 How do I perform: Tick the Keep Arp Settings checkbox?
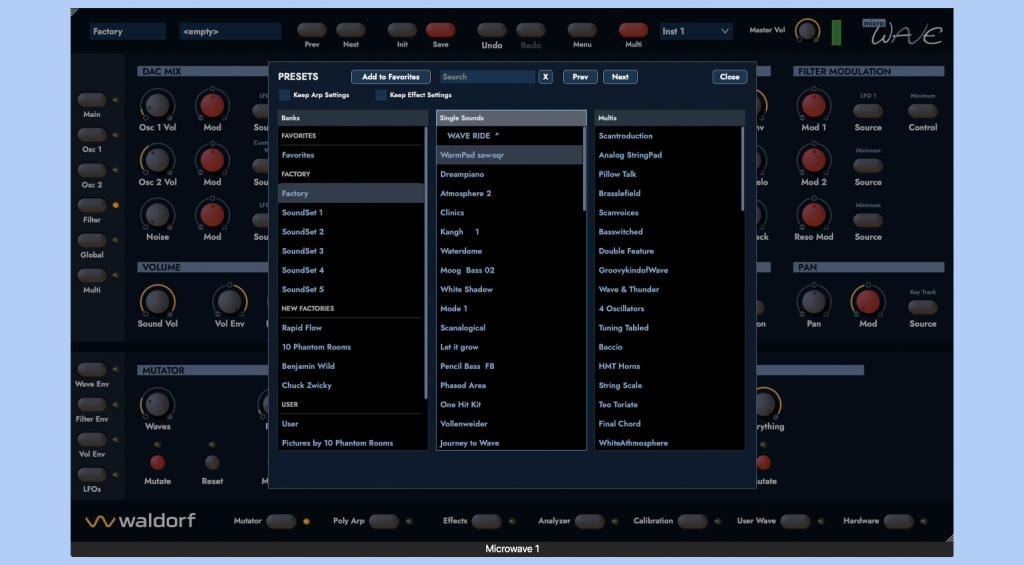(285, 95)
